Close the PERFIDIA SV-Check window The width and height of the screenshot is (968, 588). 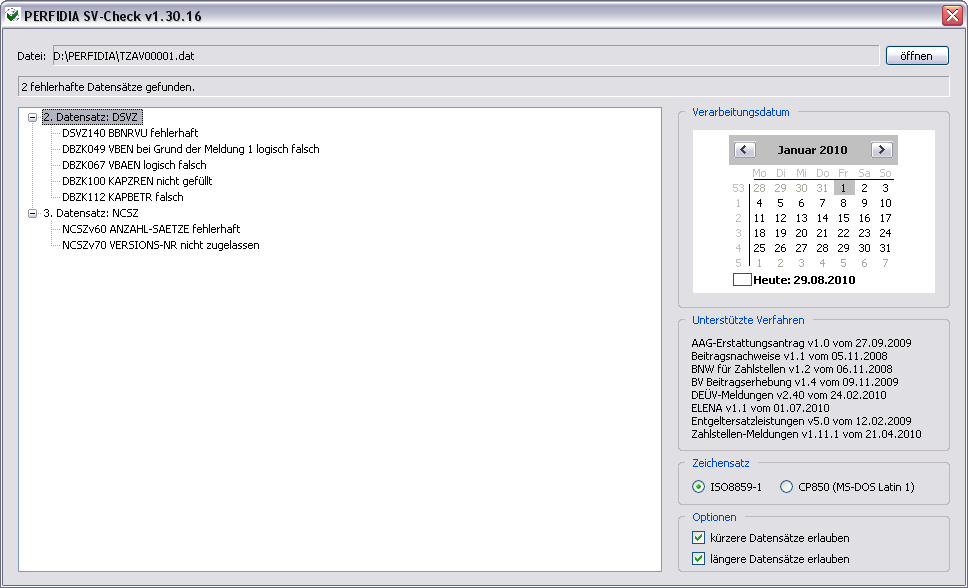[x=953, y=15]
